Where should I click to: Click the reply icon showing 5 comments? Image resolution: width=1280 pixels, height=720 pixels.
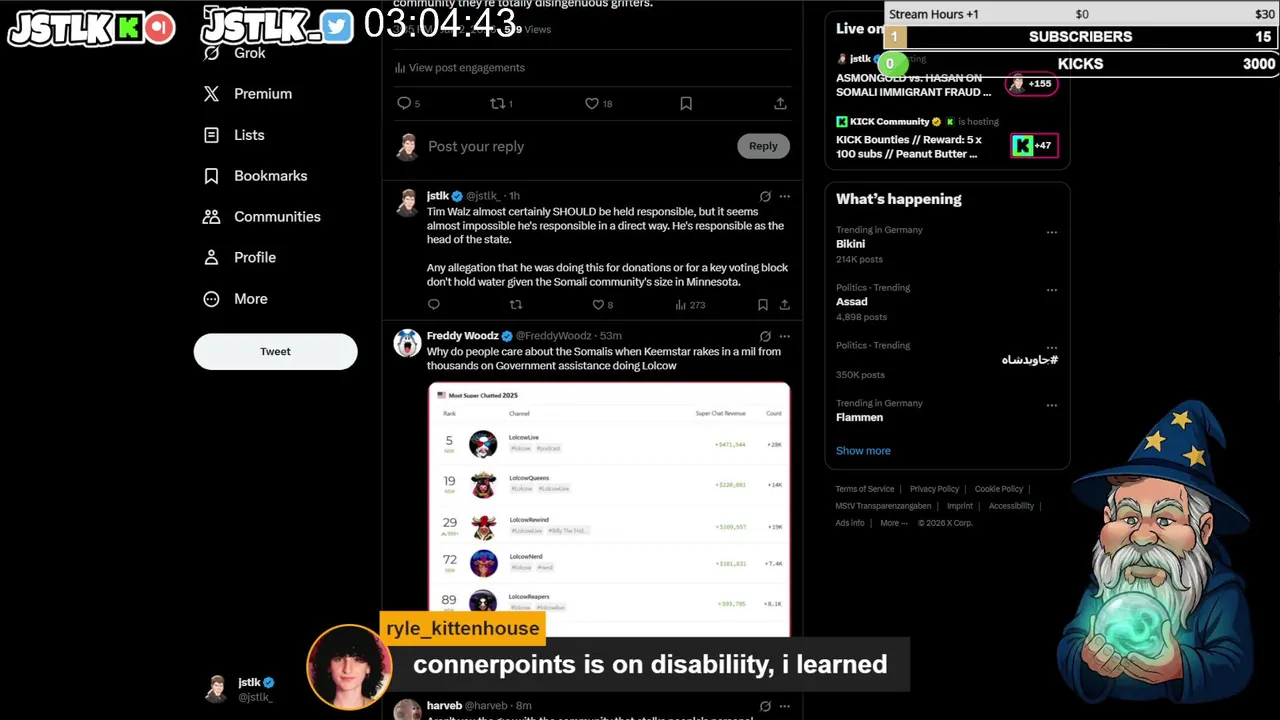coord(408,103)
